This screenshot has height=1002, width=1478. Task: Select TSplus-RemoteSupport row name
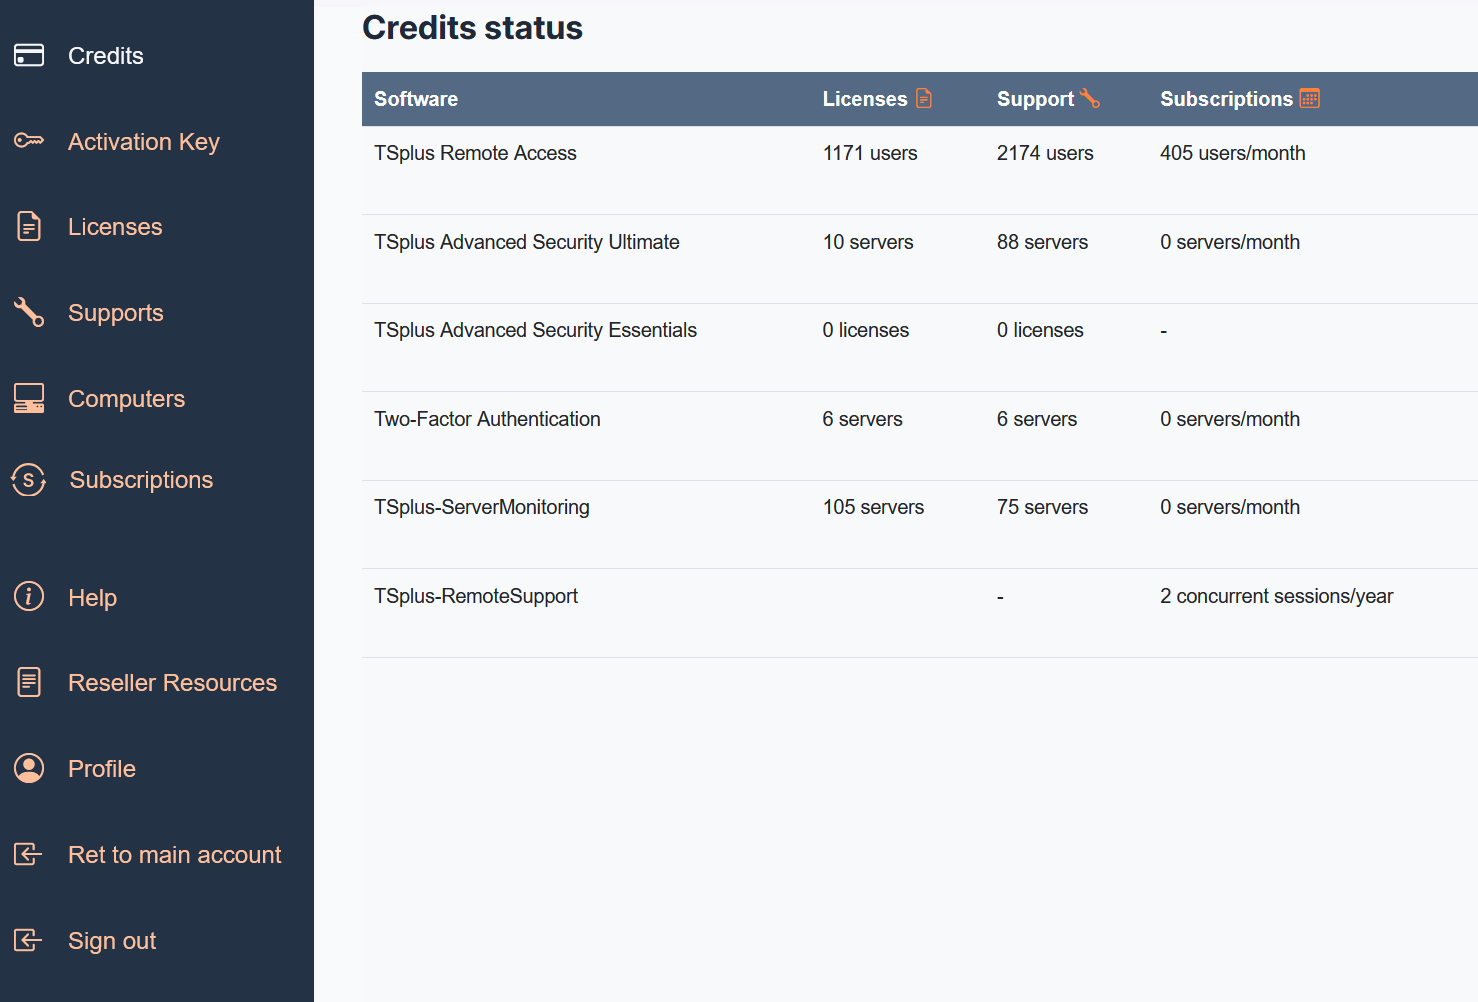click(x=476, y=596)
